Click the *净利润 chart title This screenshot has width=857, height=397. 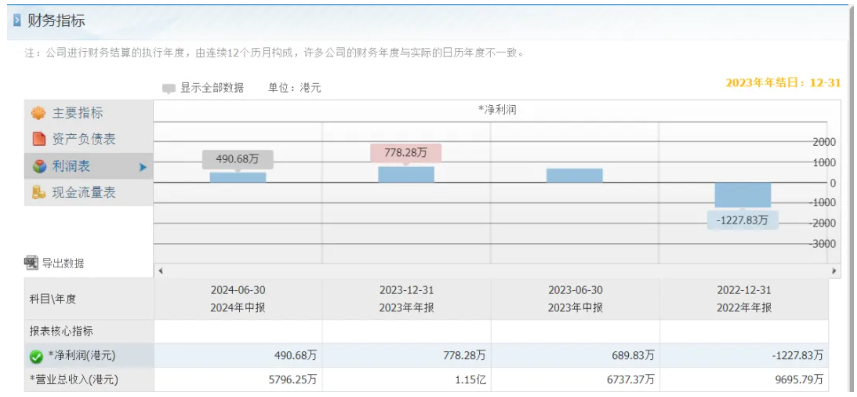(497, 110)
